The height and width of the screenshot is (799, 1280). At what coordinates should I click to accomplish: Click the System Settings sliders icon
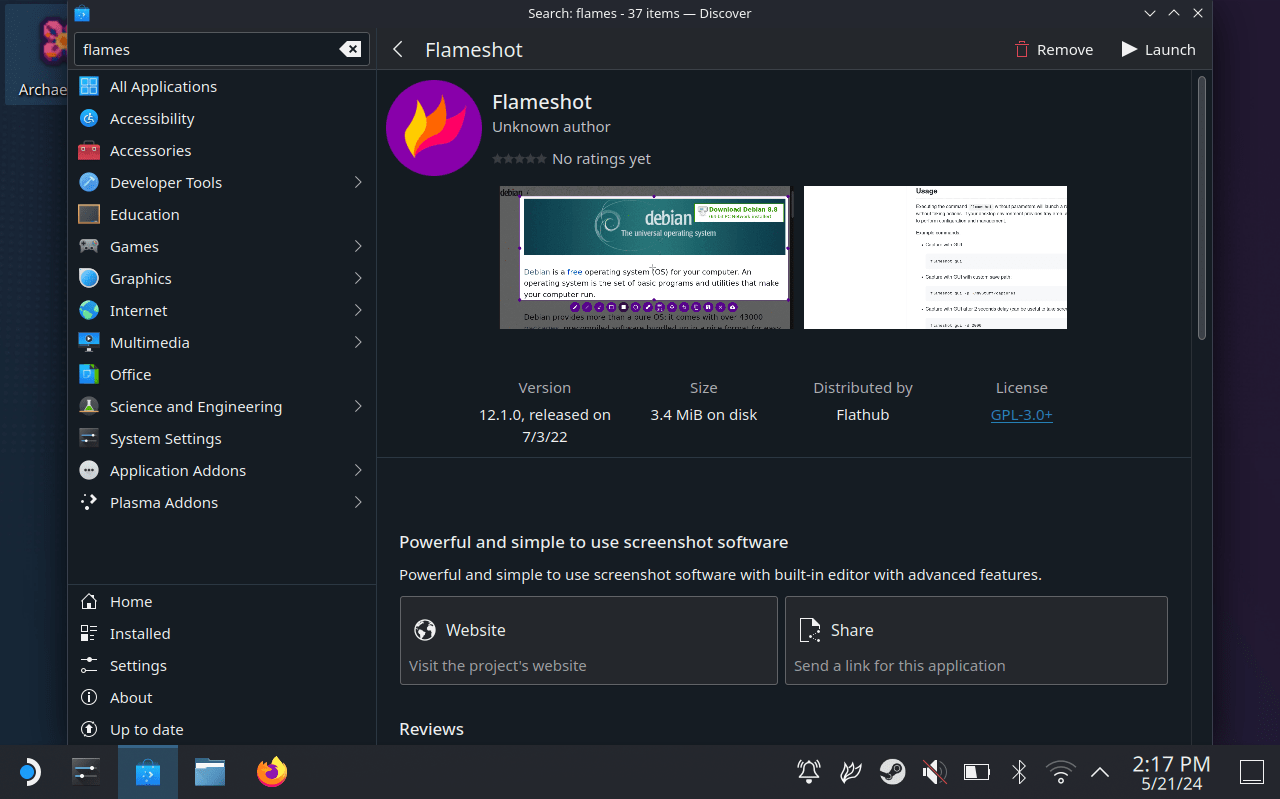pos(89,438)
